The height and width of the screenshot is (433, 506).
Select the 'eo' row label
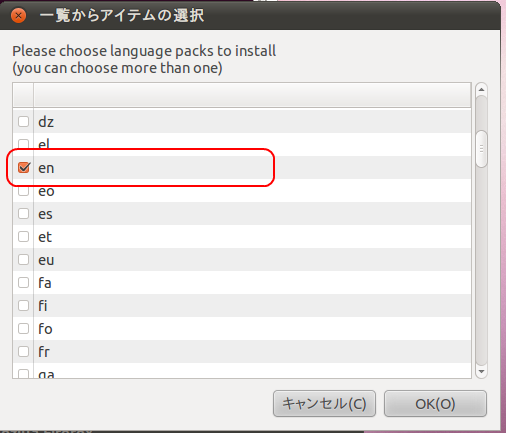(x=46, y=191)
